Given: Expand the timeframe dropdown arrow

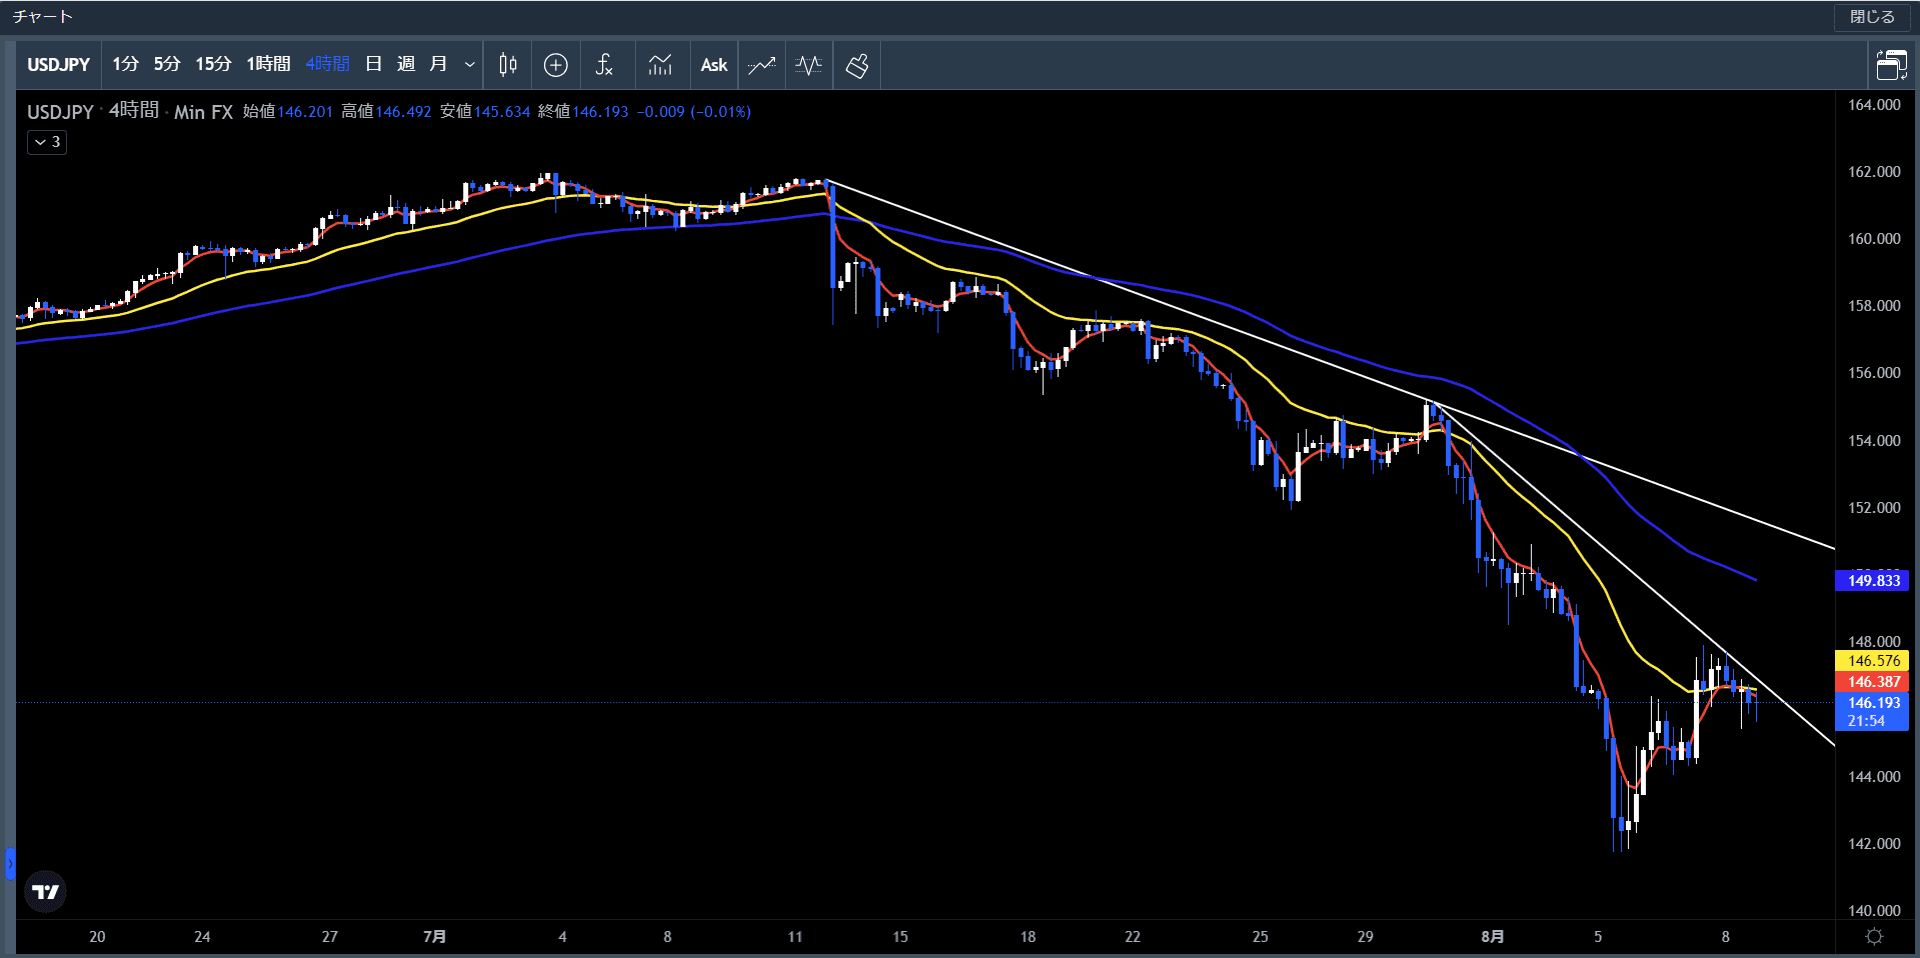Looking at the screenshot, I should [x=470, y=65].
